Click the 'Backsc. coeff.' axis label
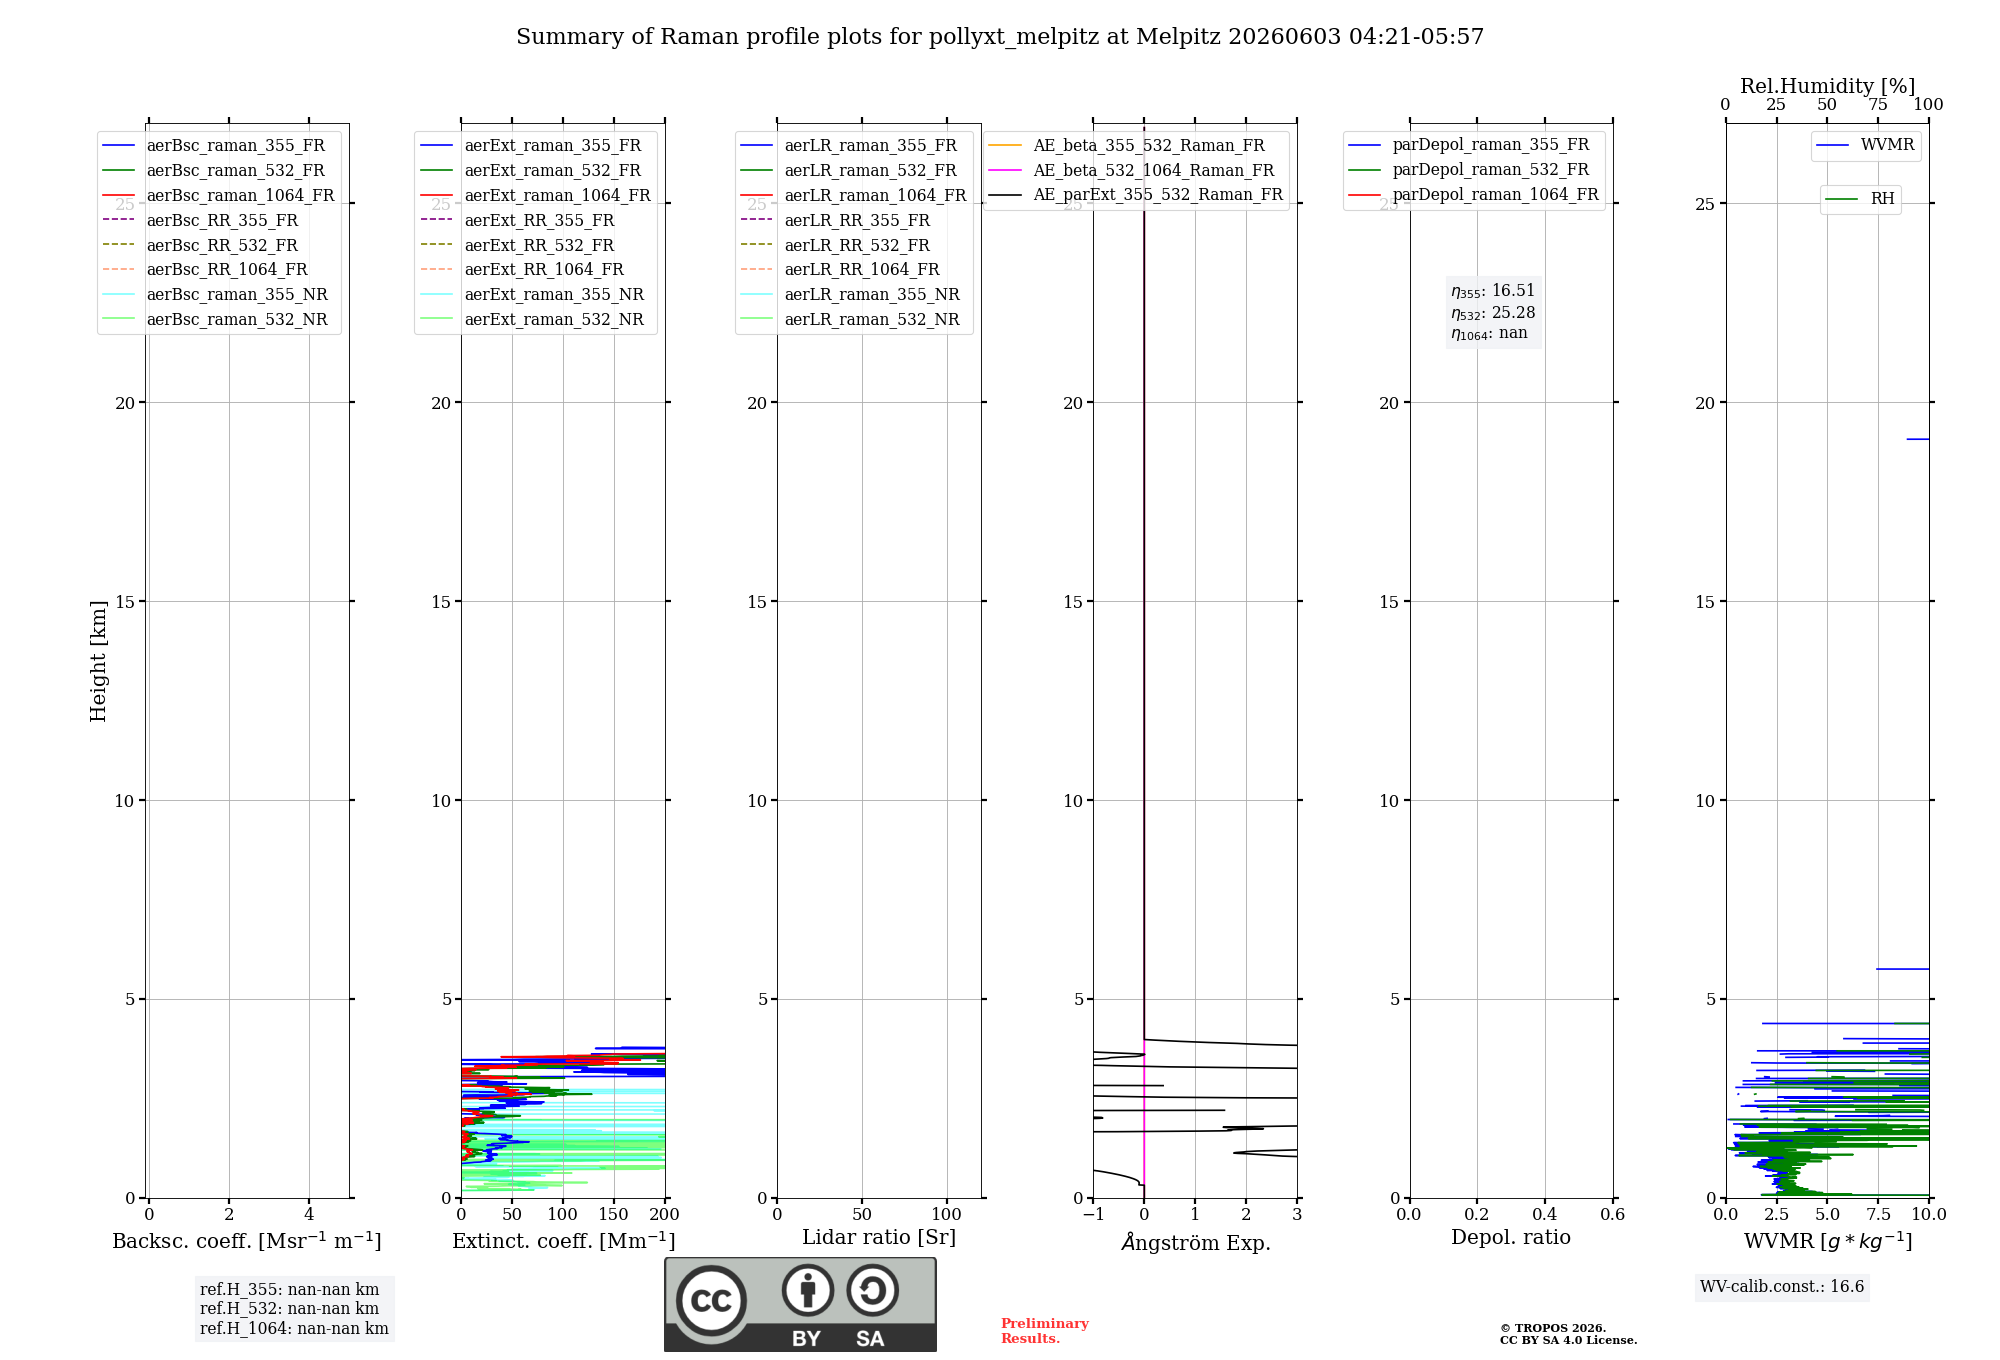Viewport: 2000px width, 1360px height. (247, 1241)
